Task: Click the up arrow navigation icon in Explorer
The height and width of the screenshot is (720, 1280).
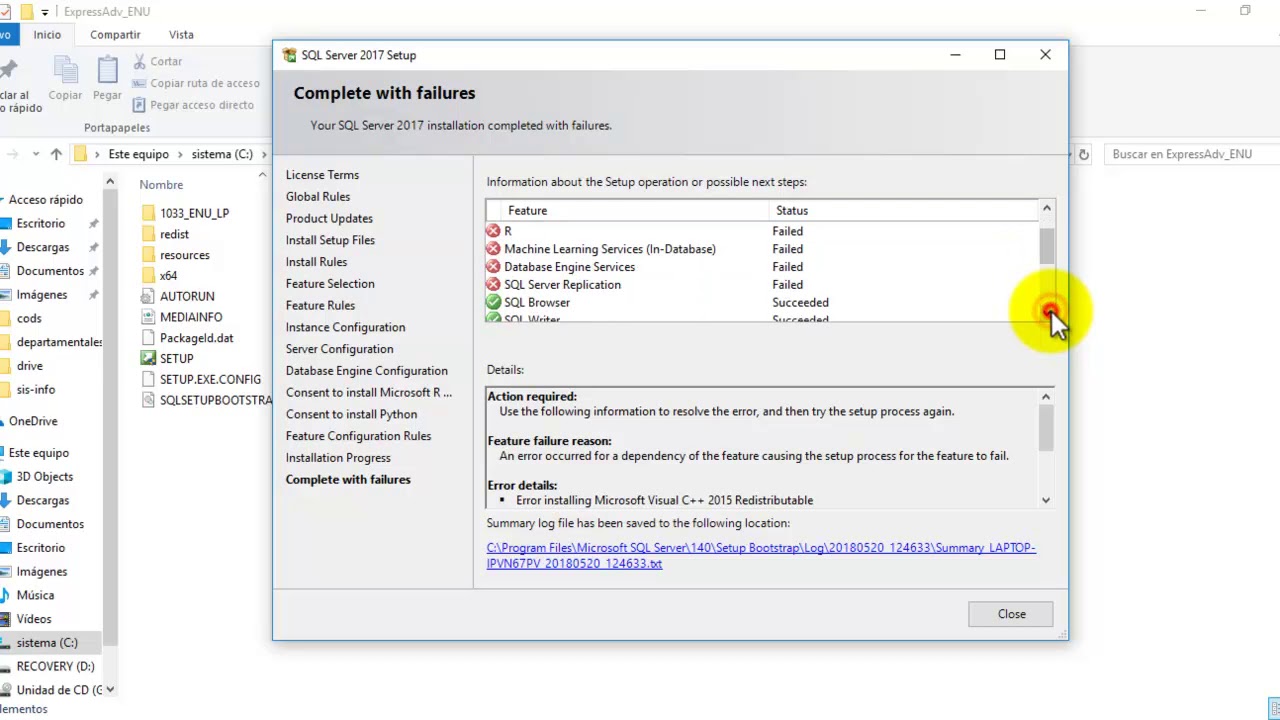Action: pyautogui.click(x=56, y=154)
